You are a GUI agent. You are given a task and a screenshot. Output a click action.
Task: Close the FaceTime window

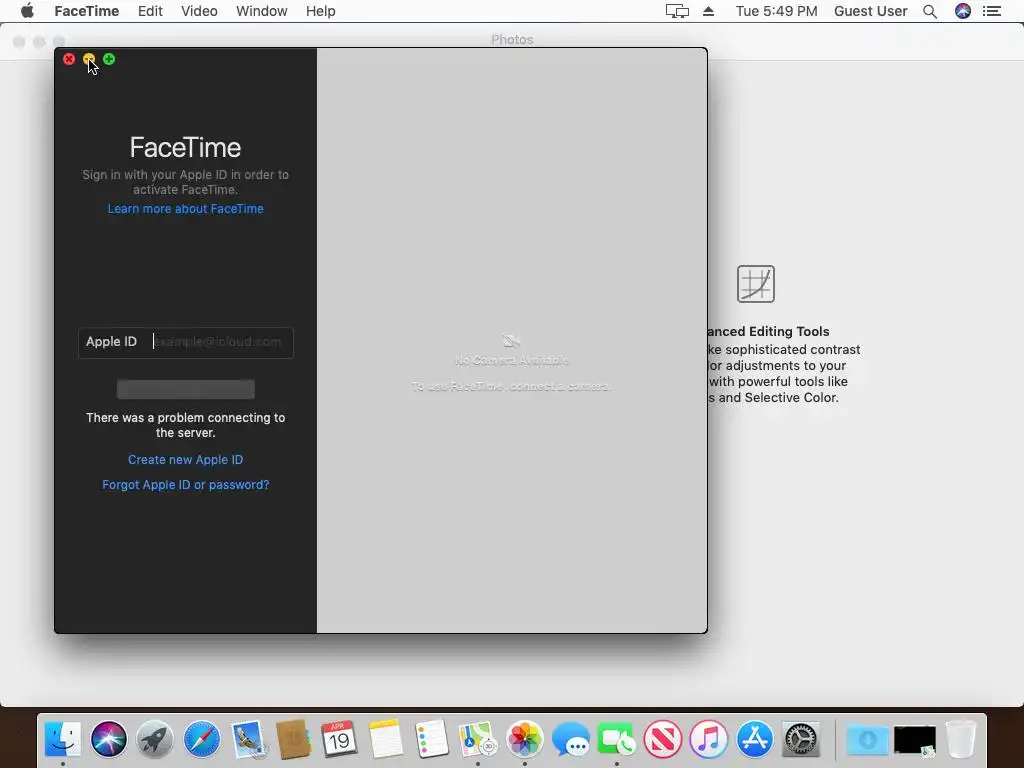click(x=69, y=59)
